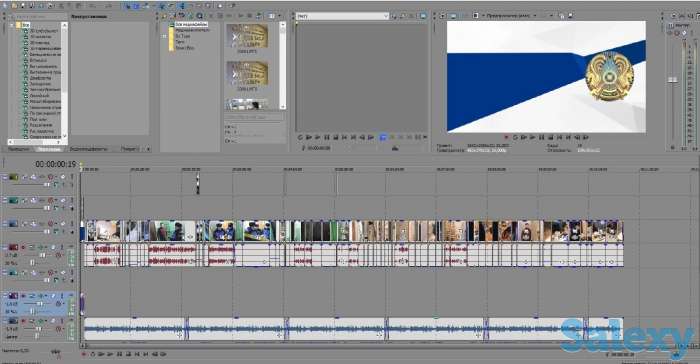Click the Open project folder icon
This screenshot has width=700, height=364.
tap(14, 5)
